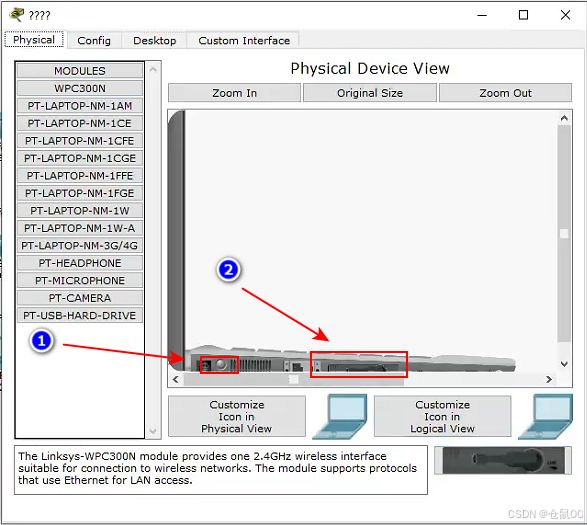Screen dimensions: 587x525
Task: Click device view scroll left arrow
Action: [176, 379]
